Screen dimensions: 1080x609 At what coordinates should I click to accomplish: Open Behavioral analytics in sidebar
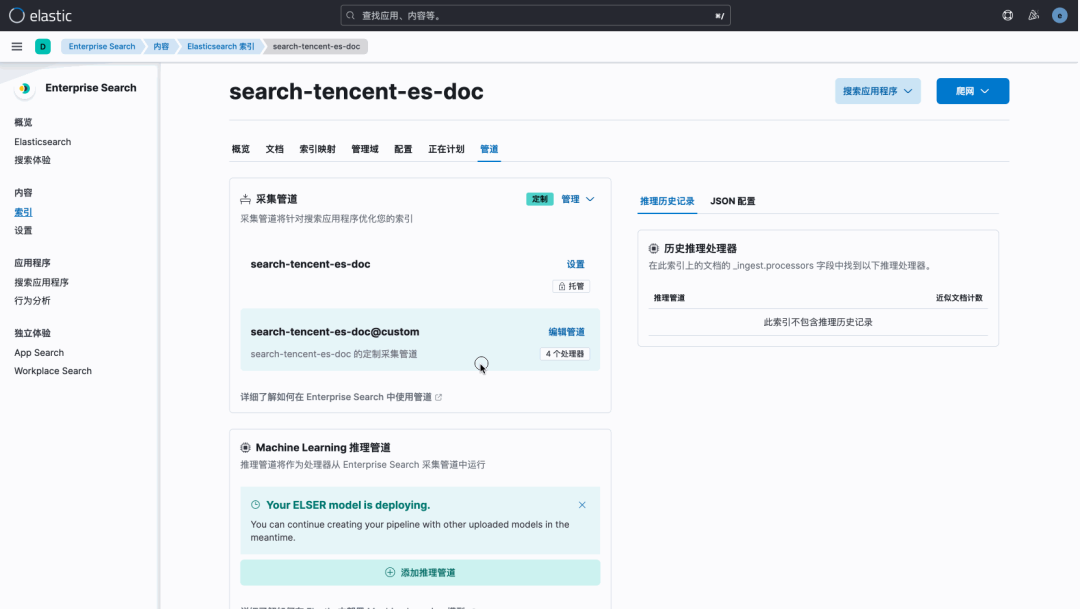click(32, 300)
